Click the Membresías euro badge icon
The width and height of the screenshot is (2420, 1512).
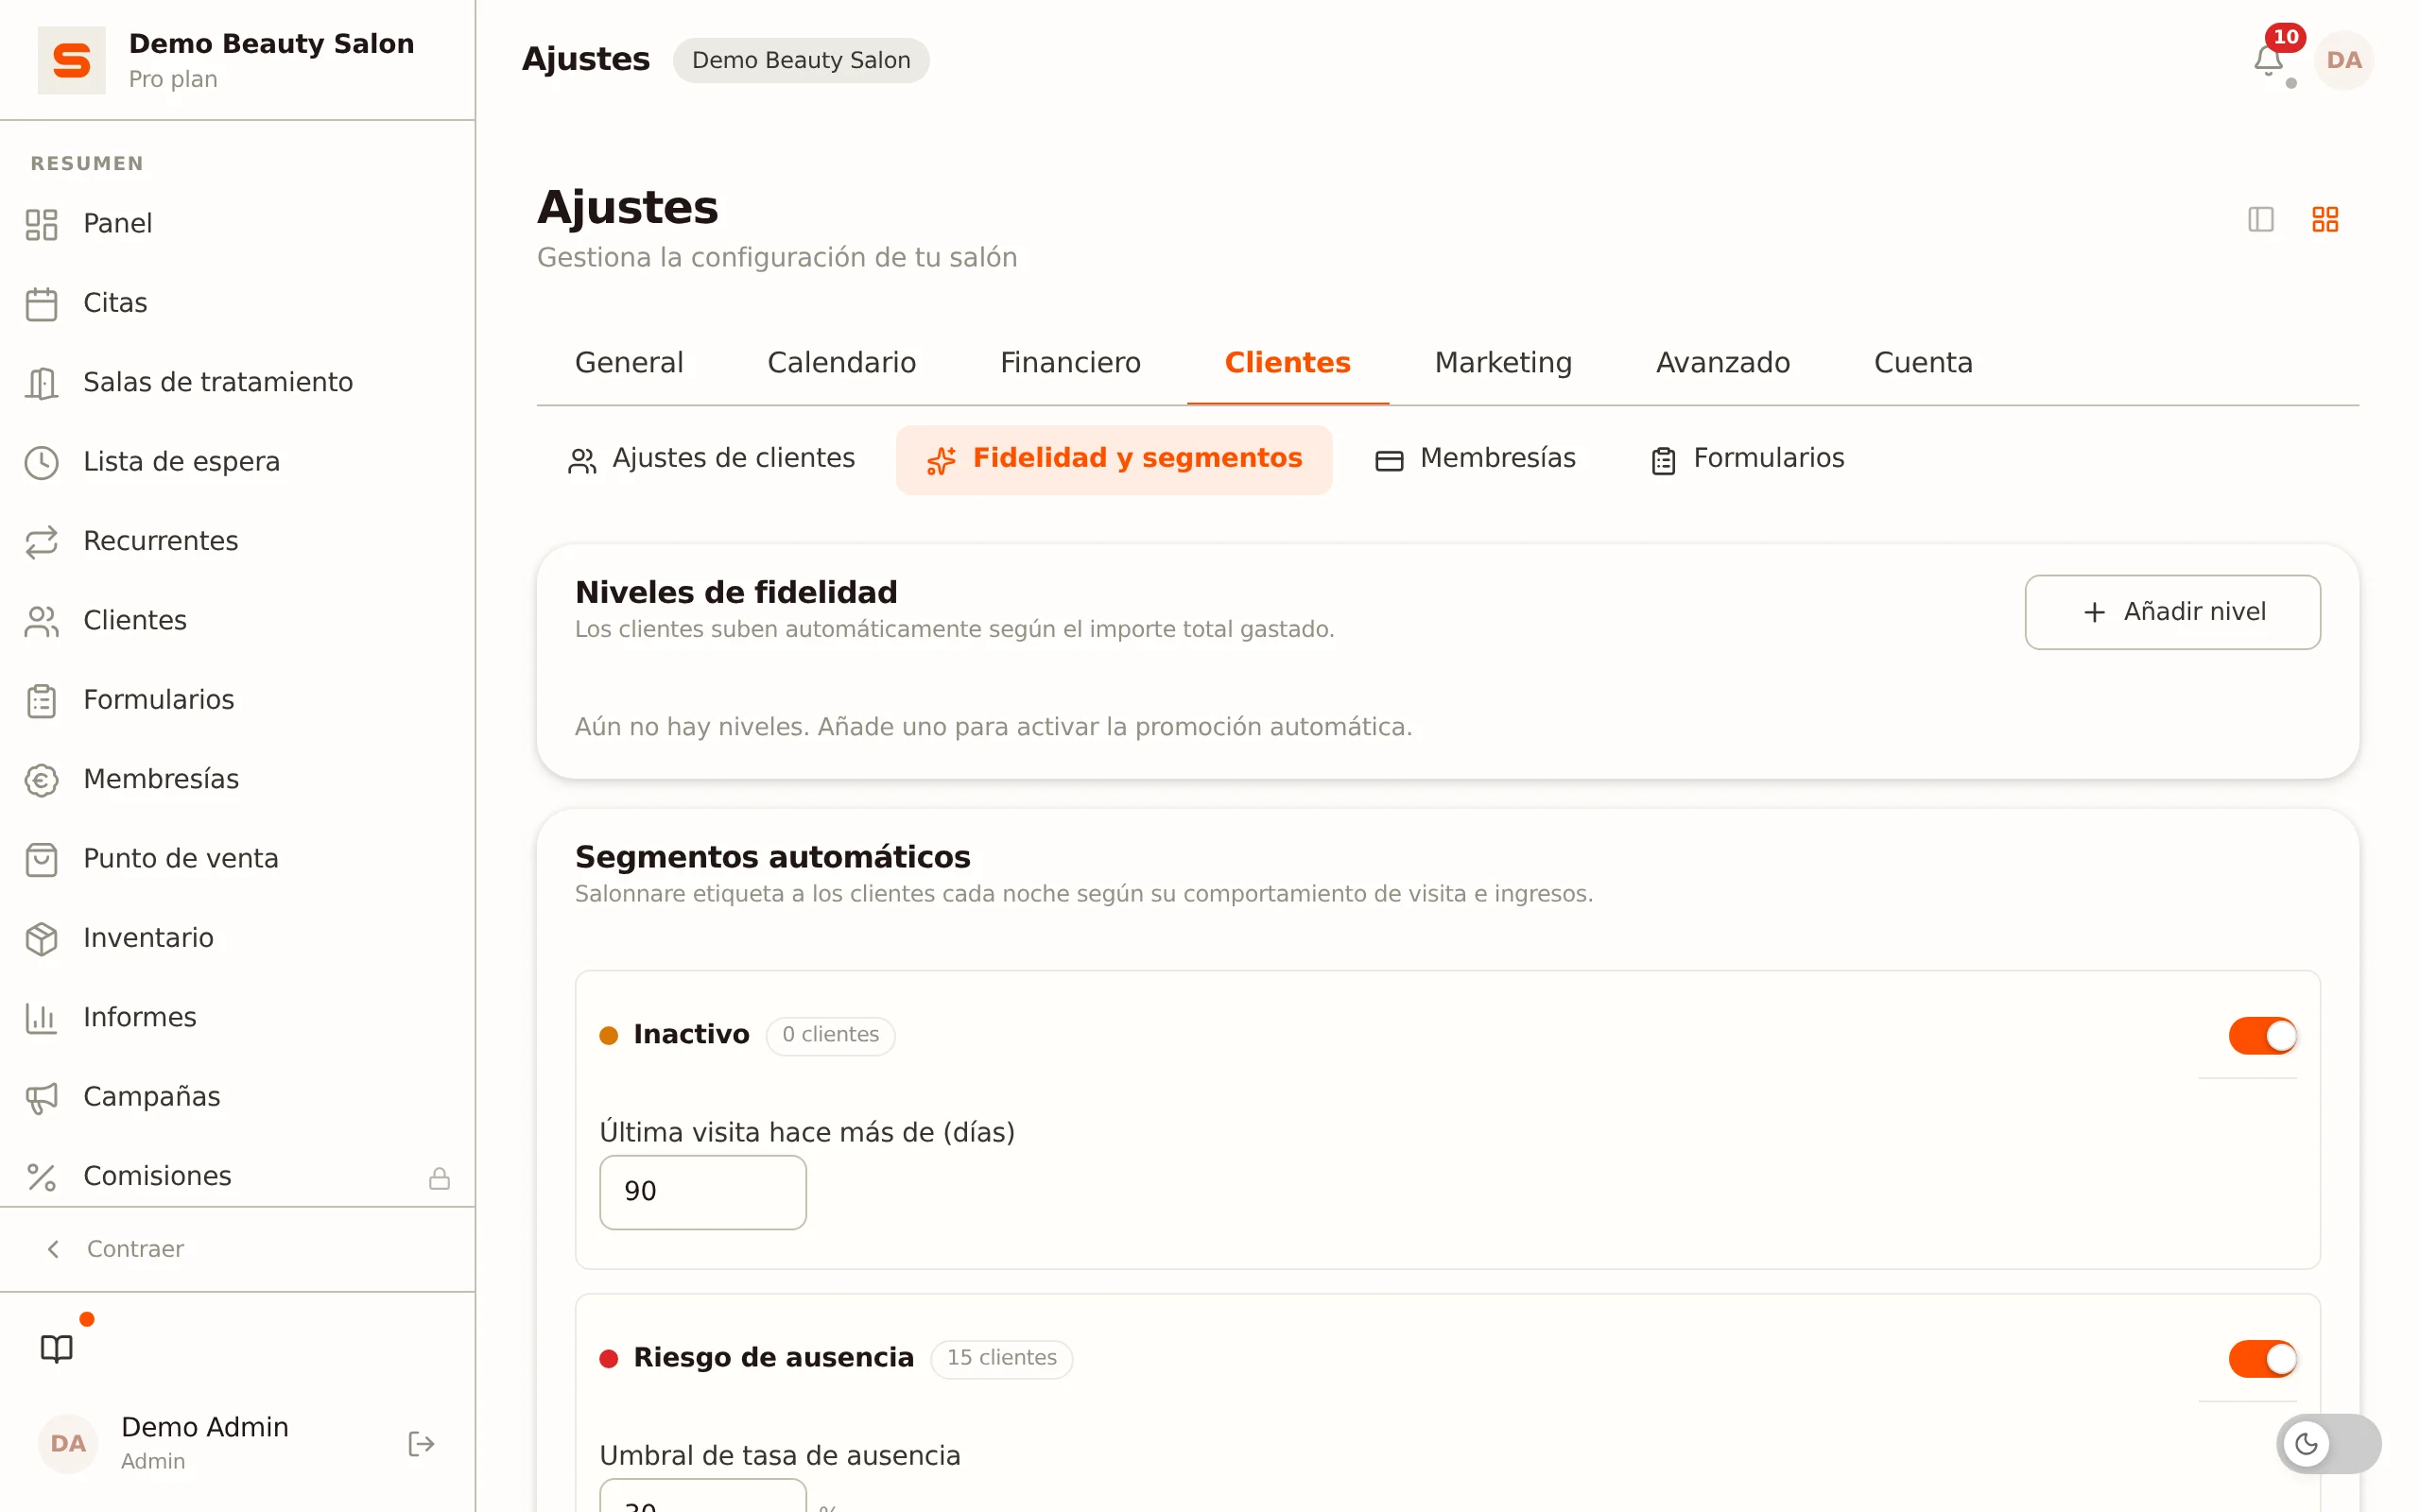[41, 780]
